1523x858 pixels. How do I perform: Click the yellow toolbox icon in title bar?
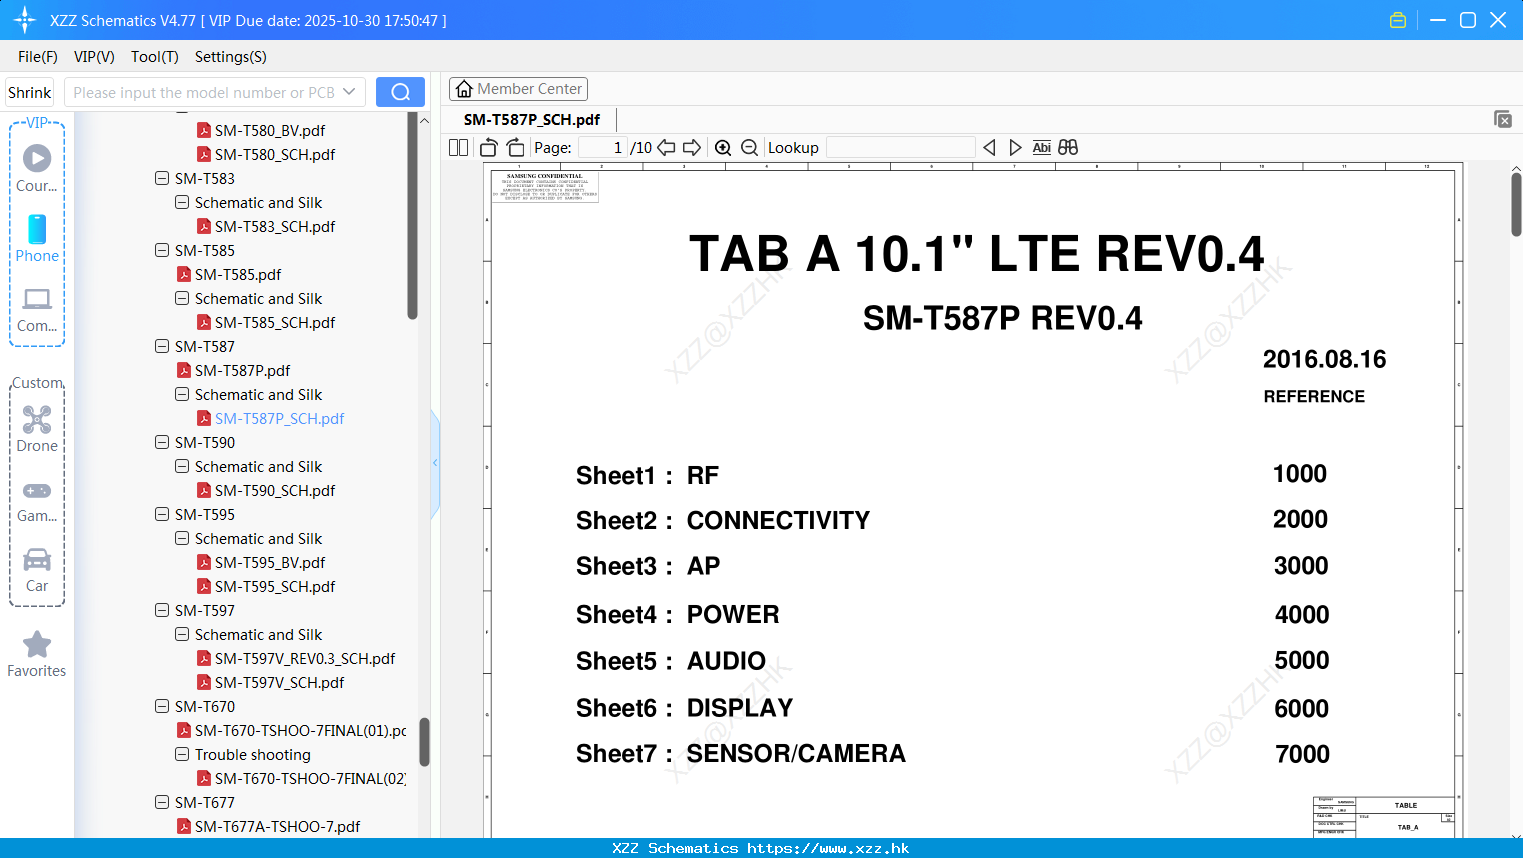[1398, 20]
